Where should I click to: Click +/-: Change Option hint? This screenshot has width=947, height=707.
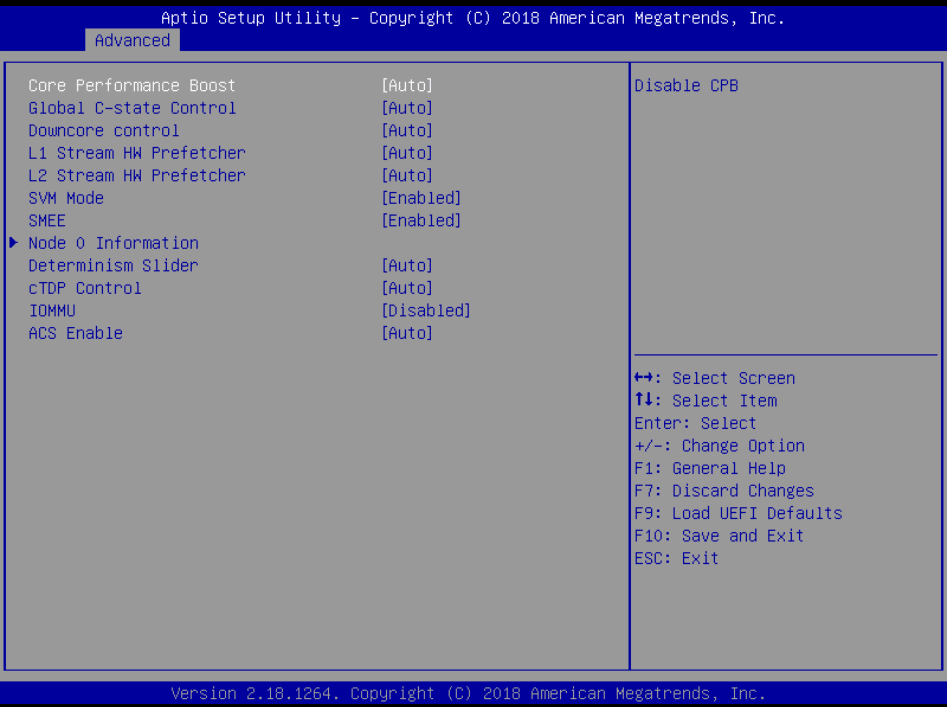pos(720,446)
